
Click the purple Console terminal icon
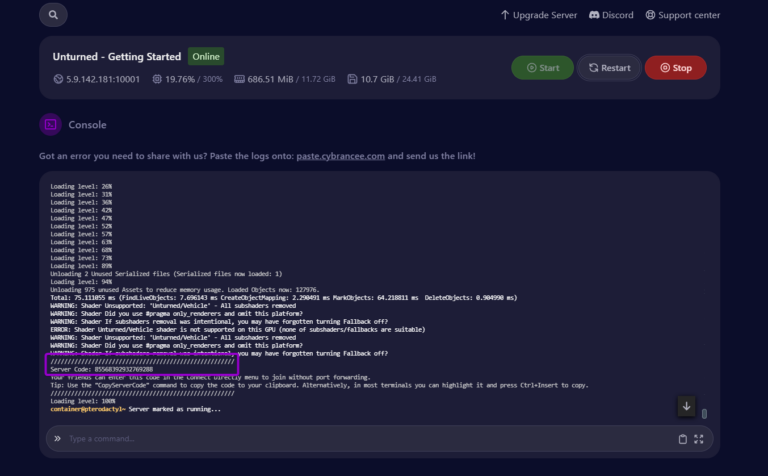(x=50, y=124)
